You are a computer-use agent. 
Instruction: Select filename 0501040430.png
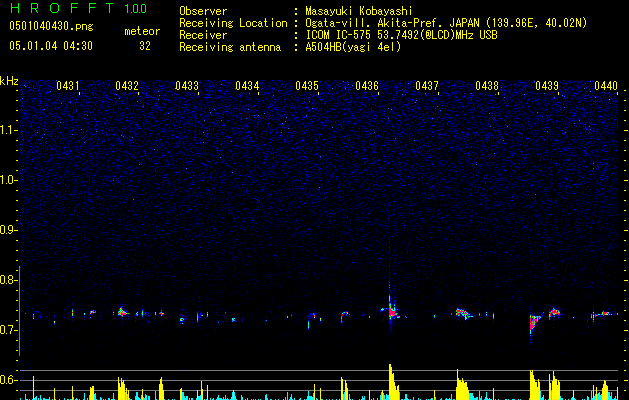coord(51,26)
